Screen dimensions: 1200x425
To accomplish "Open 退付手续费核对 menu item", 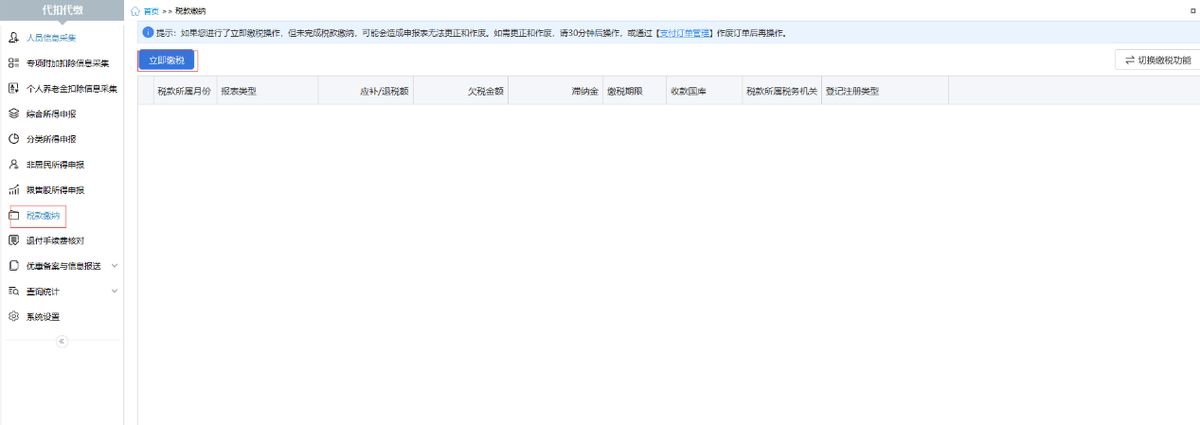I will click(54, 240).
